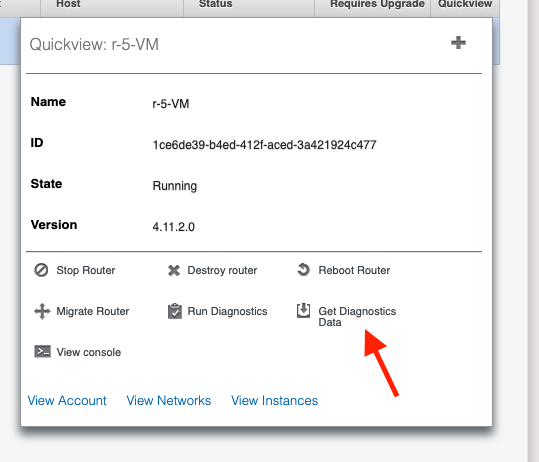The height and width of the screenshot is (462, 539).
Task: Click the Requires Upgrade column header
Action: click(x=377, y=4)
